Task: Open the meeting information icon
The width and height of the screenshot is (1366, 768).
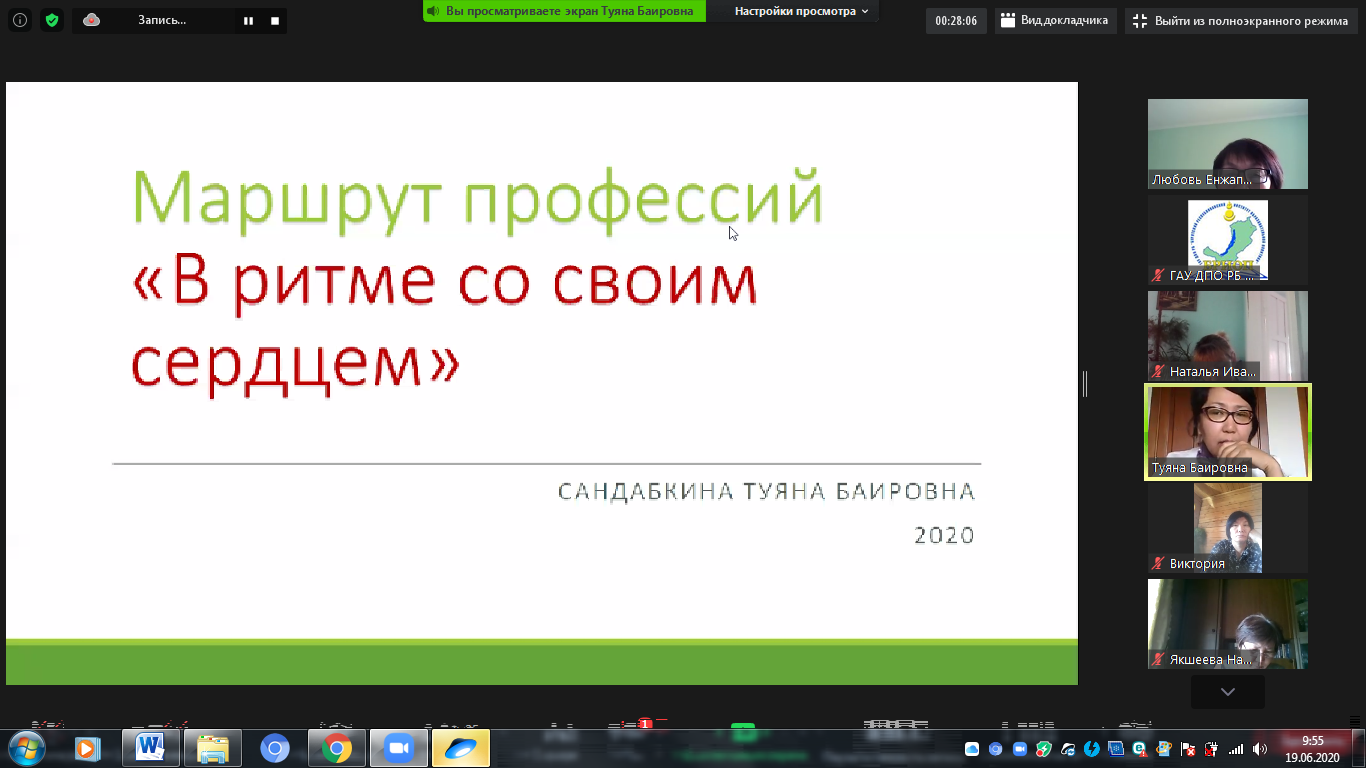Action: click(20, 20)
